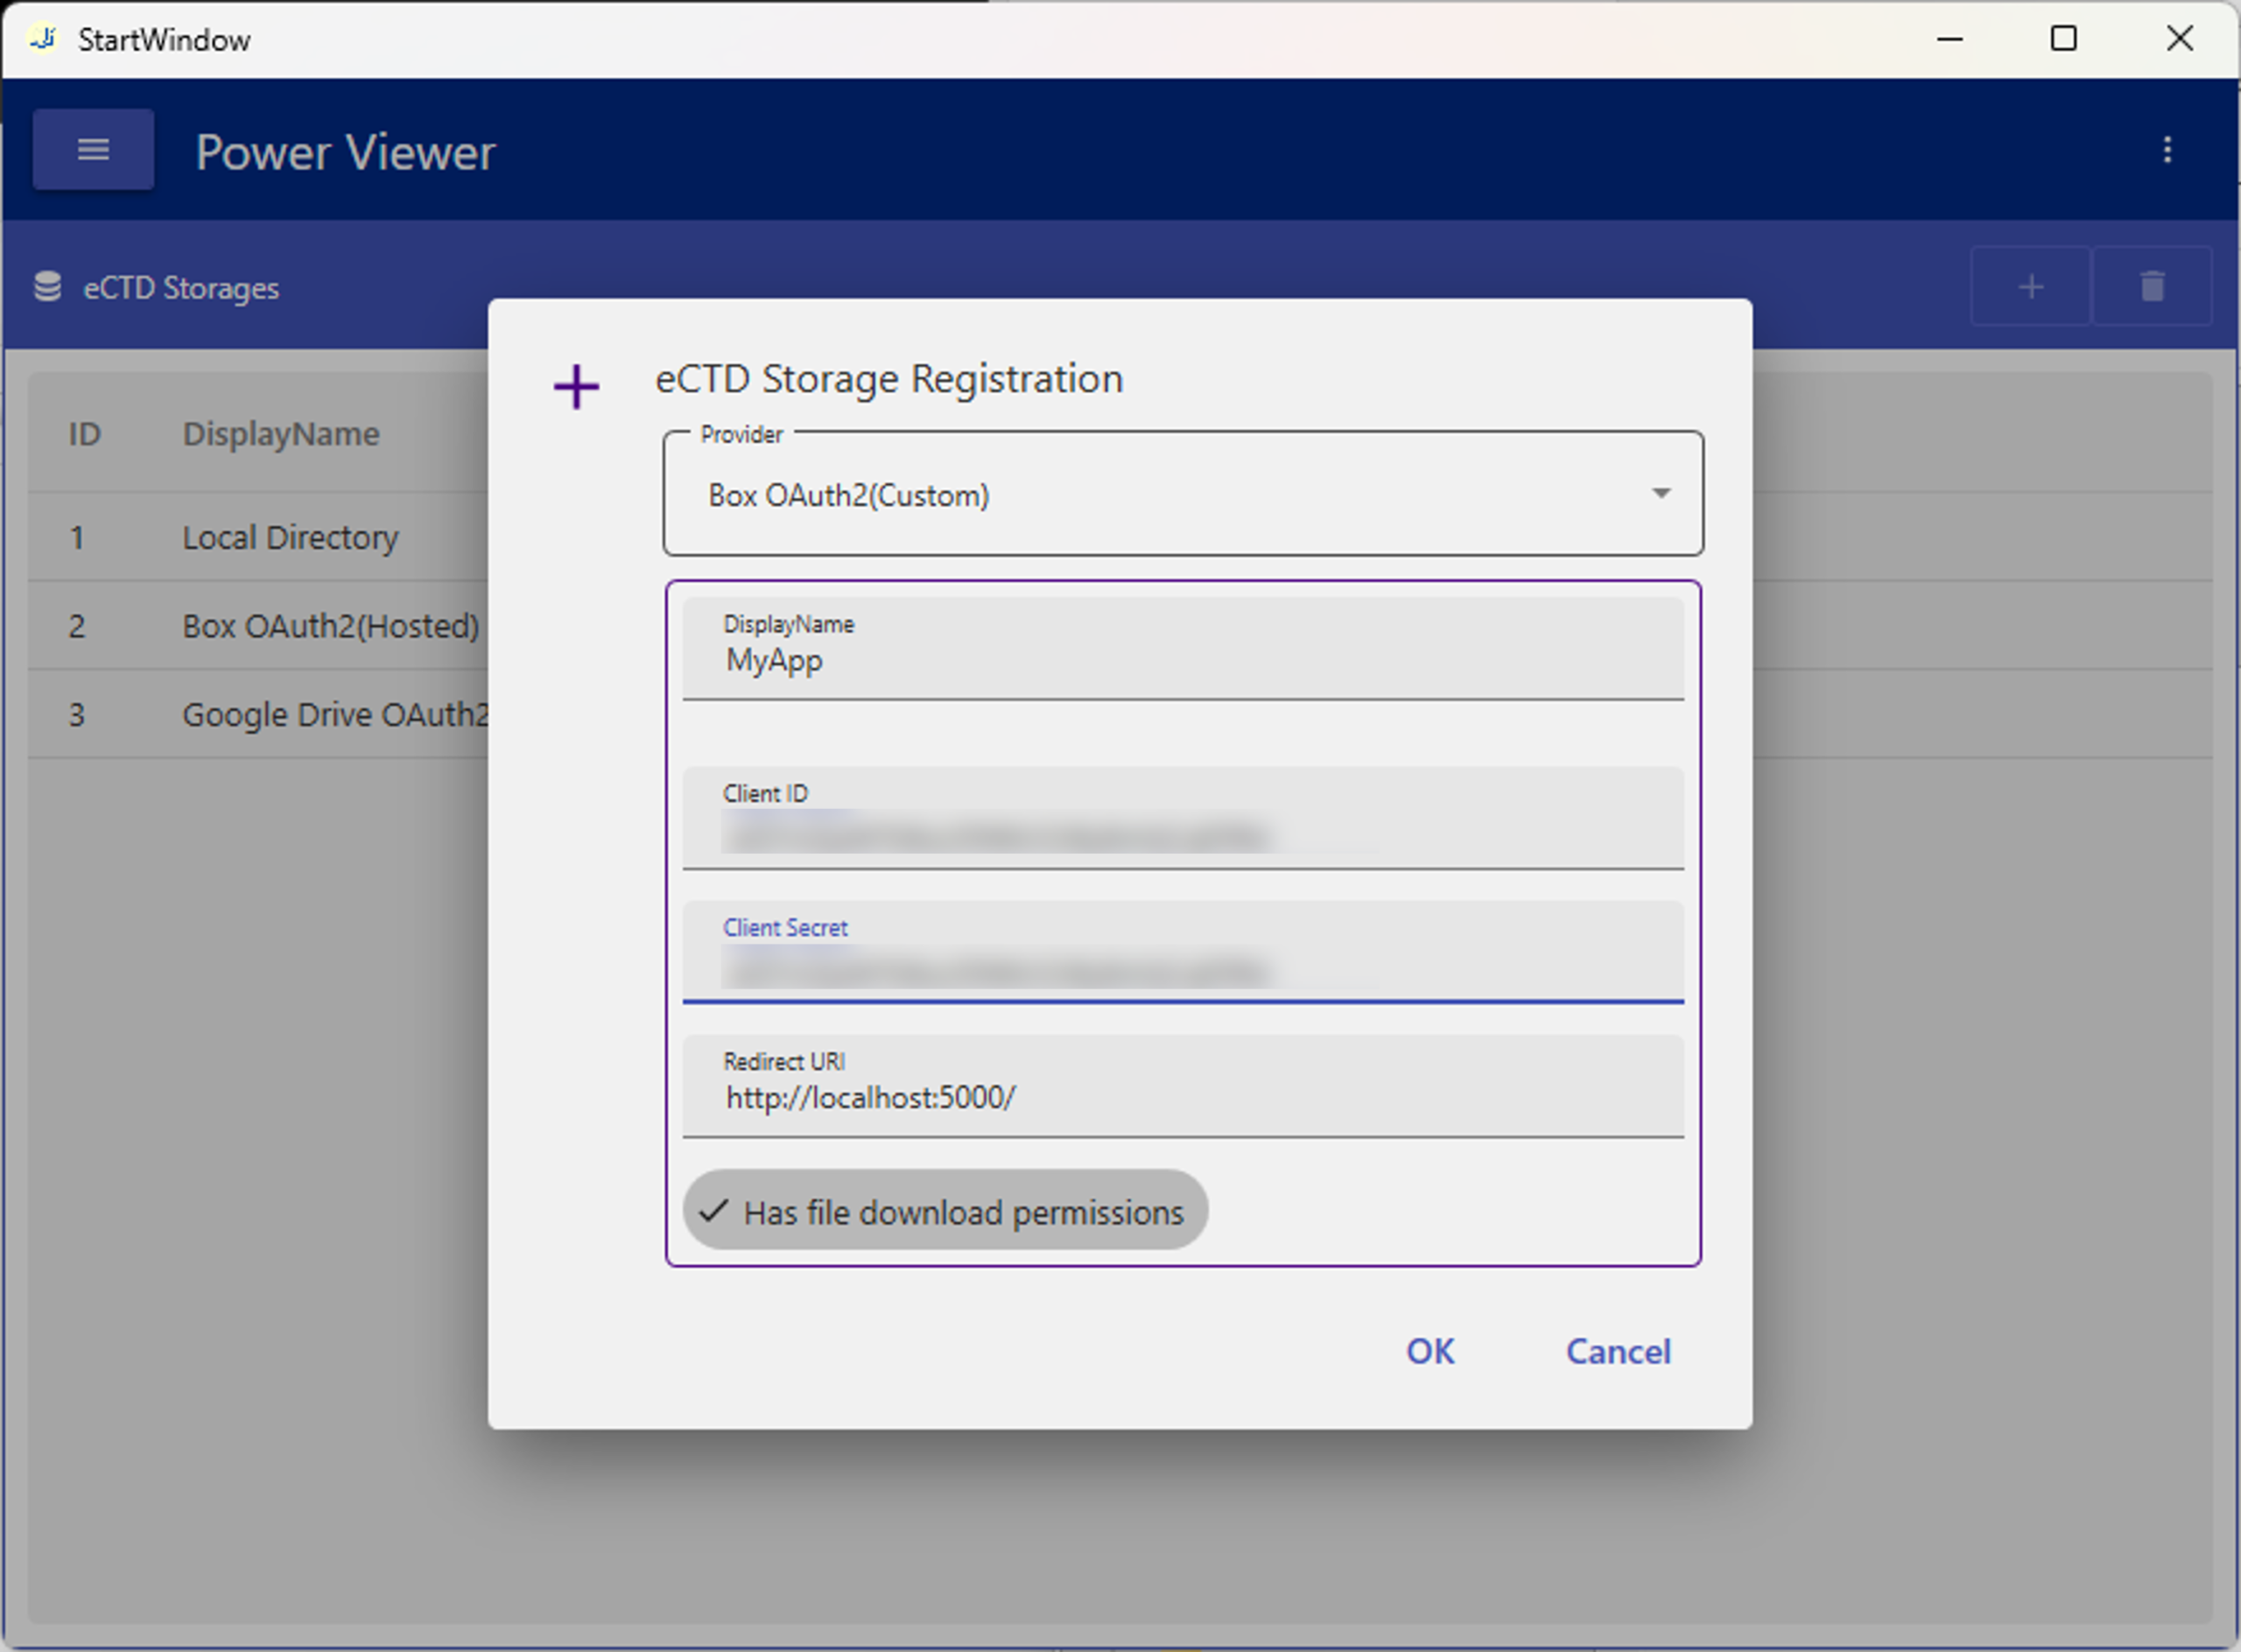Click the purple plus icon in dialog
The image size is (2241, 1652).
click(576, 387)
